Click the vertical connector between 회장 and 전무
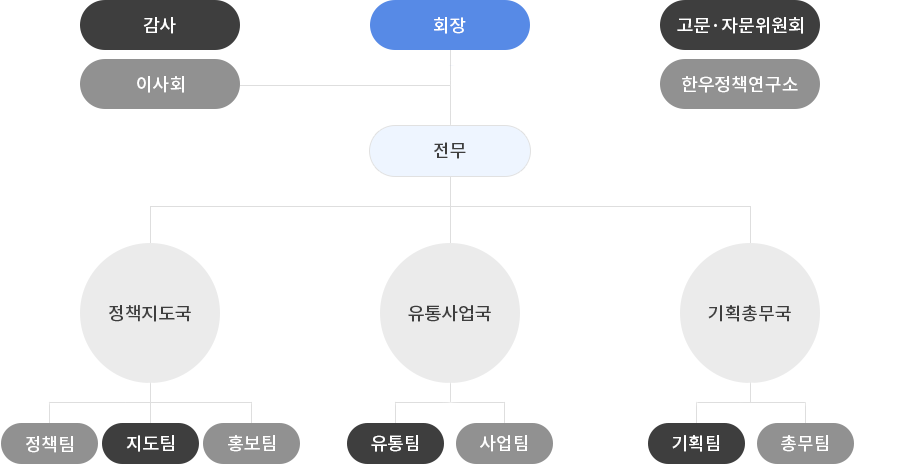 coord(450,88)
